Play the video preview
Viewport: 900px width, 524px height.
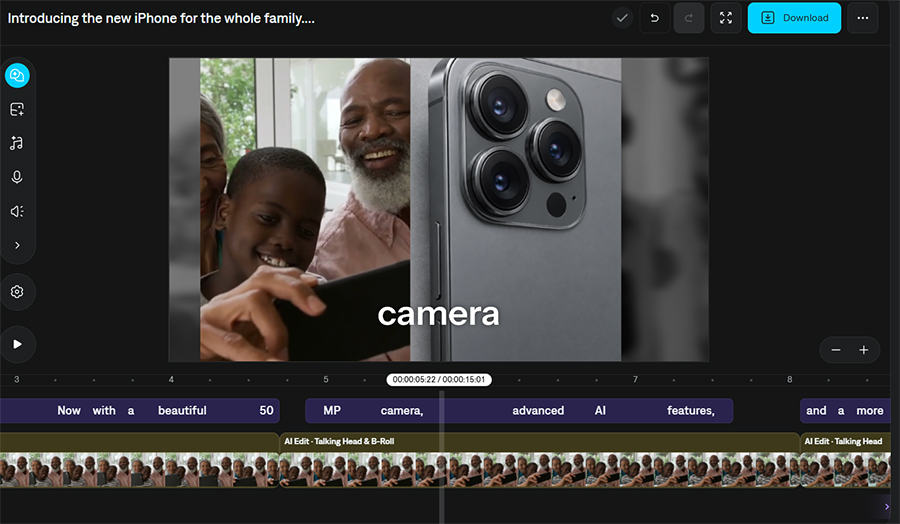click(17, 344)
